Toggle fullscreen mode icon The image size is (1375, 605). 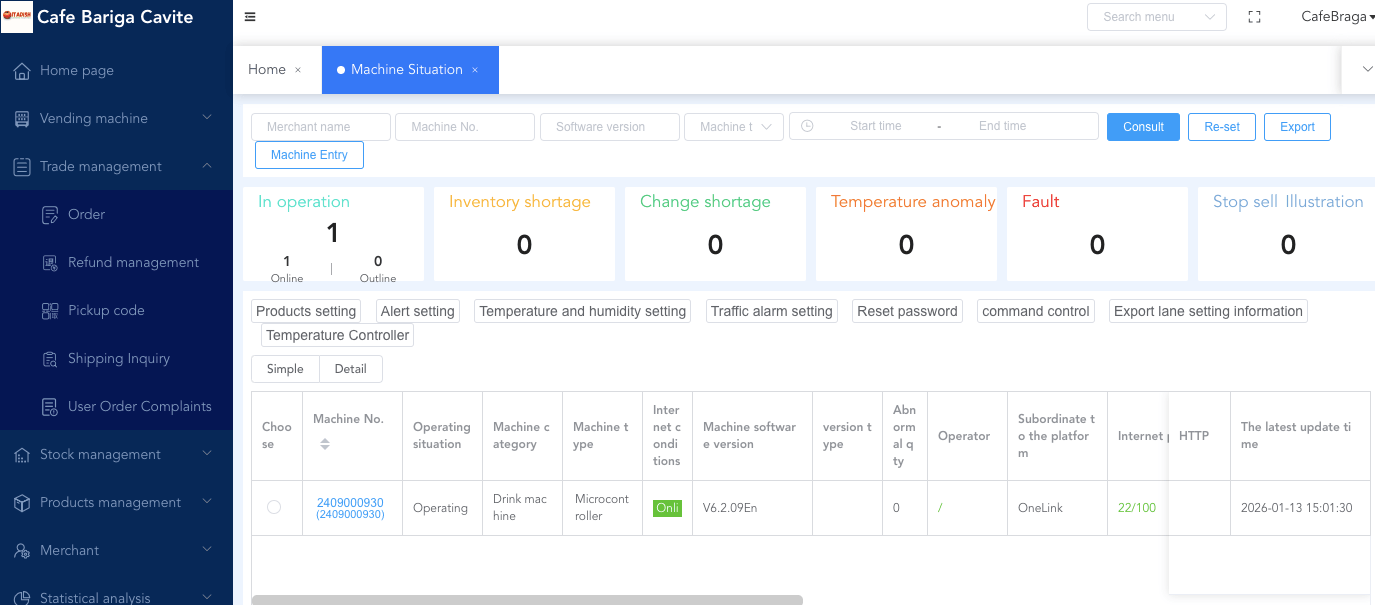click(1254, 17)
